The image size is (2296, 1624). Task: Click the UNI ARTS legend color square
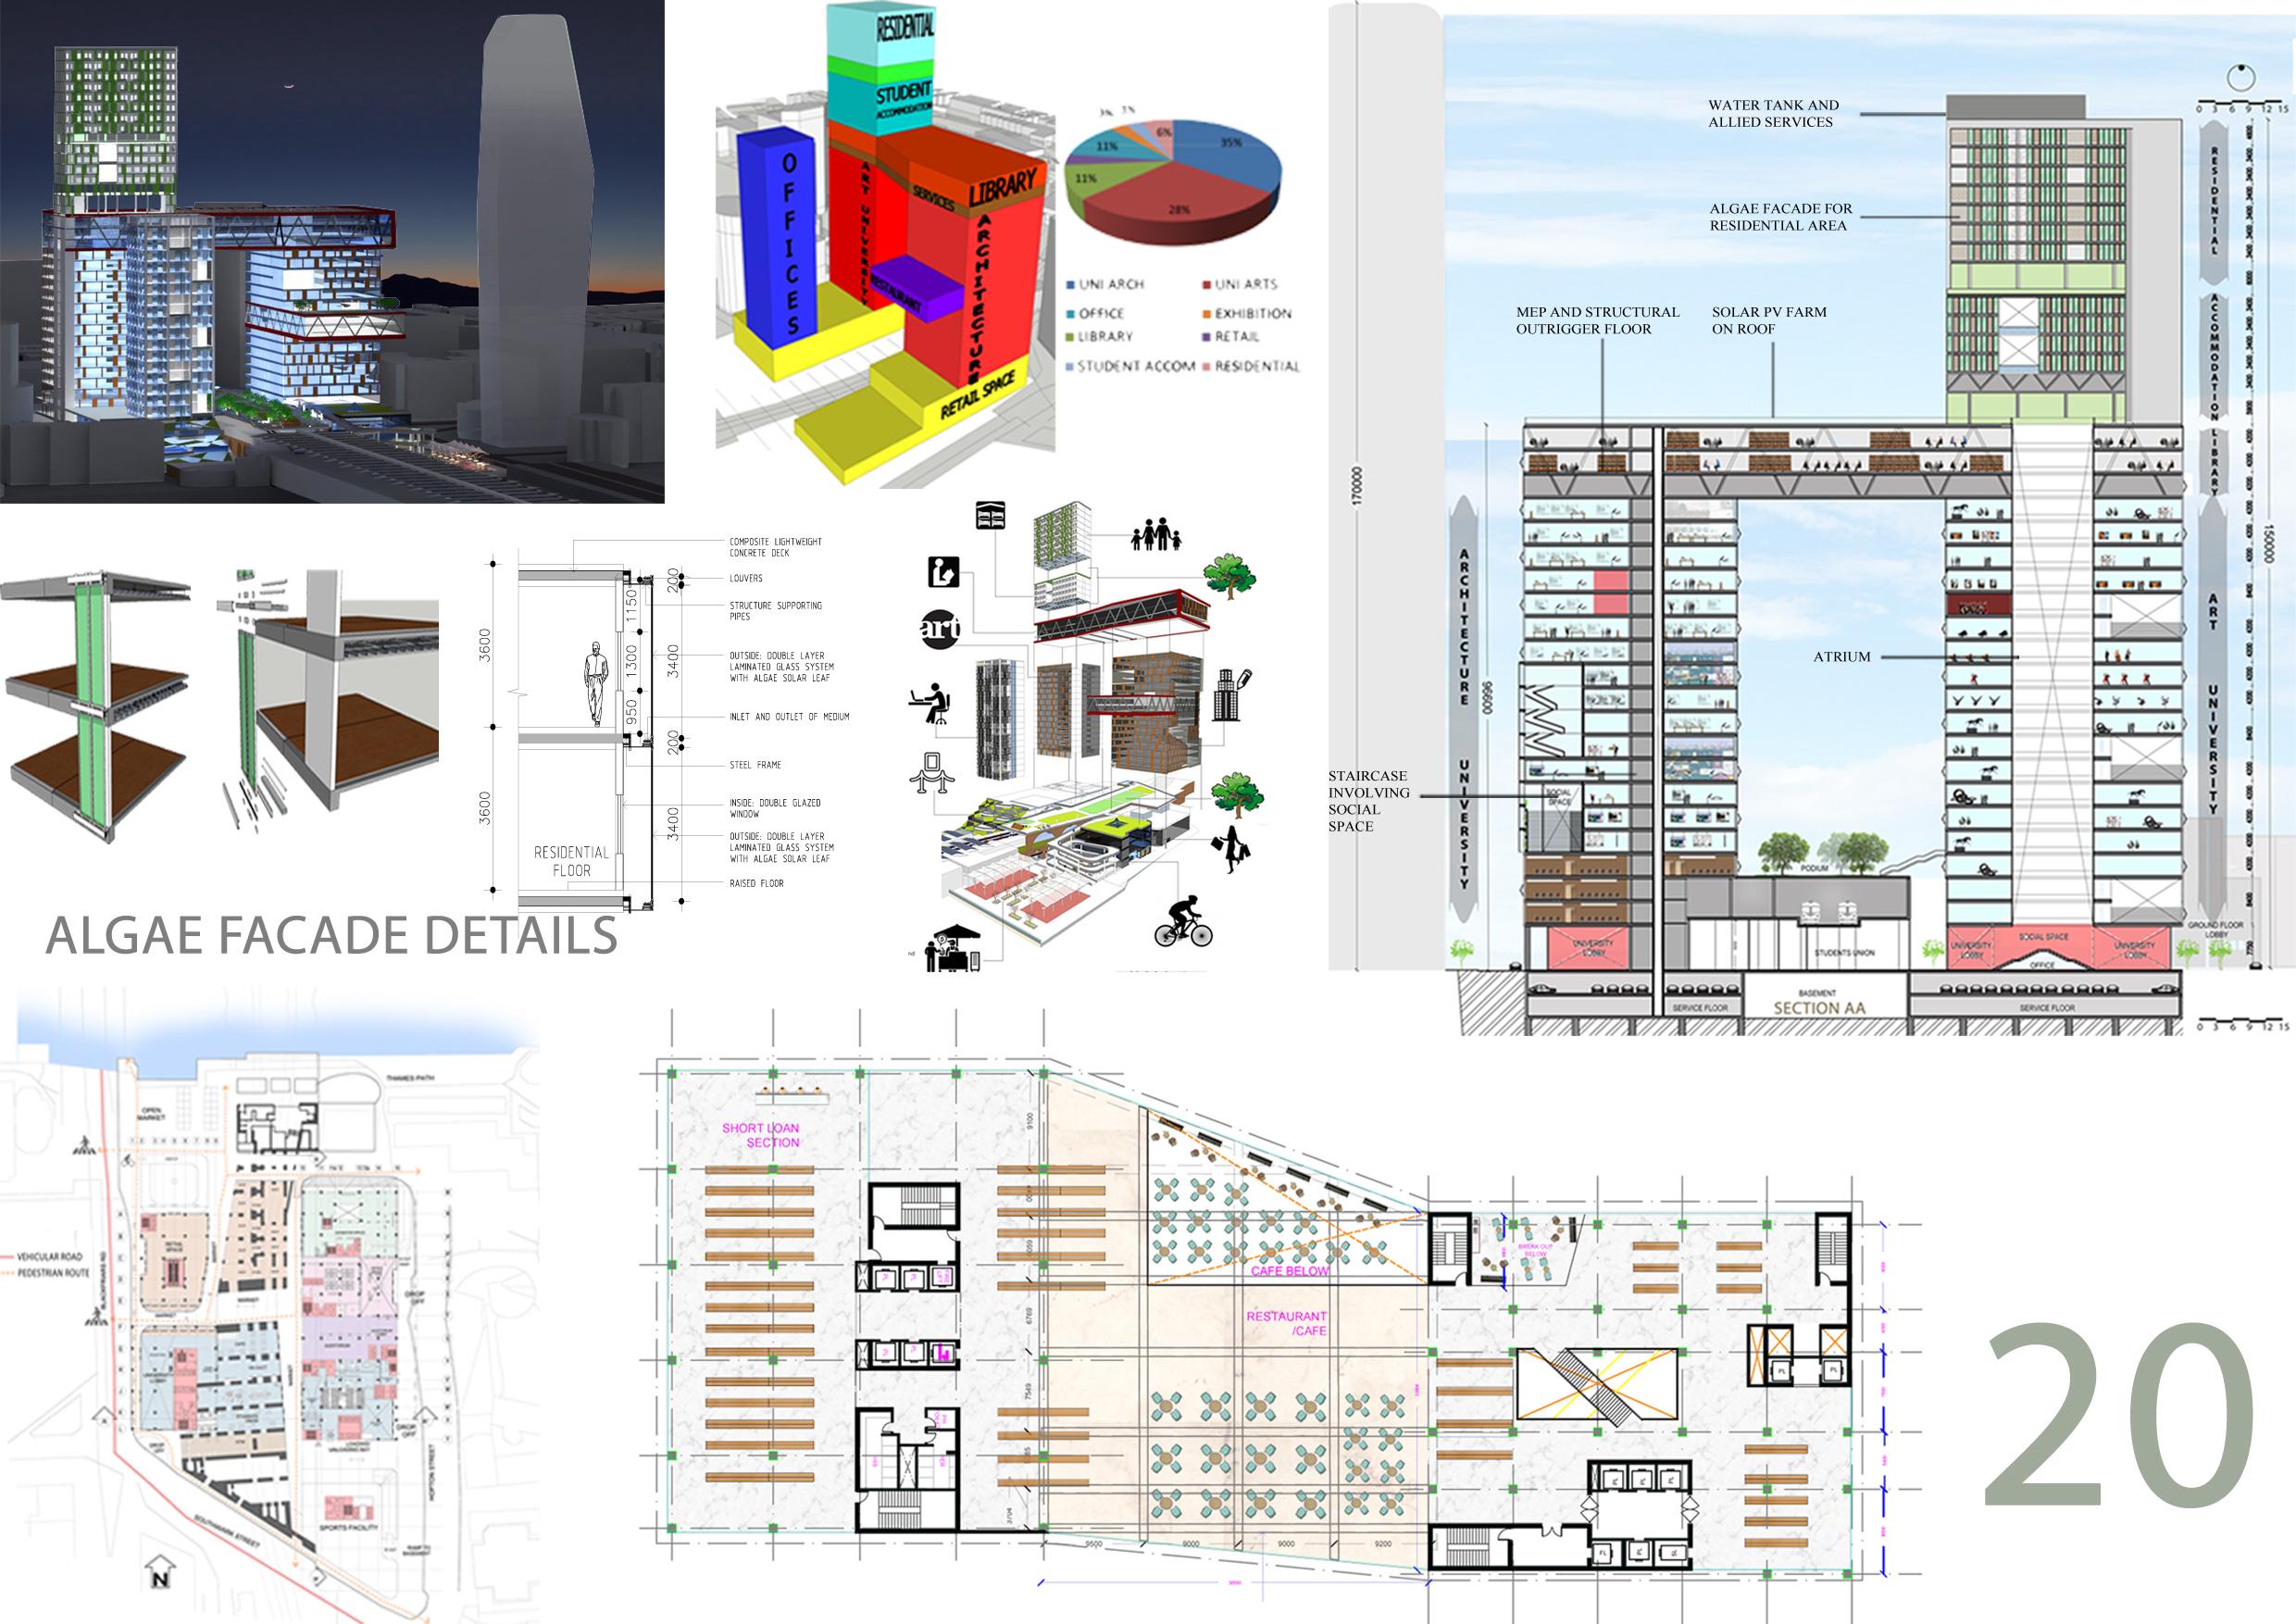[1207, 285]
